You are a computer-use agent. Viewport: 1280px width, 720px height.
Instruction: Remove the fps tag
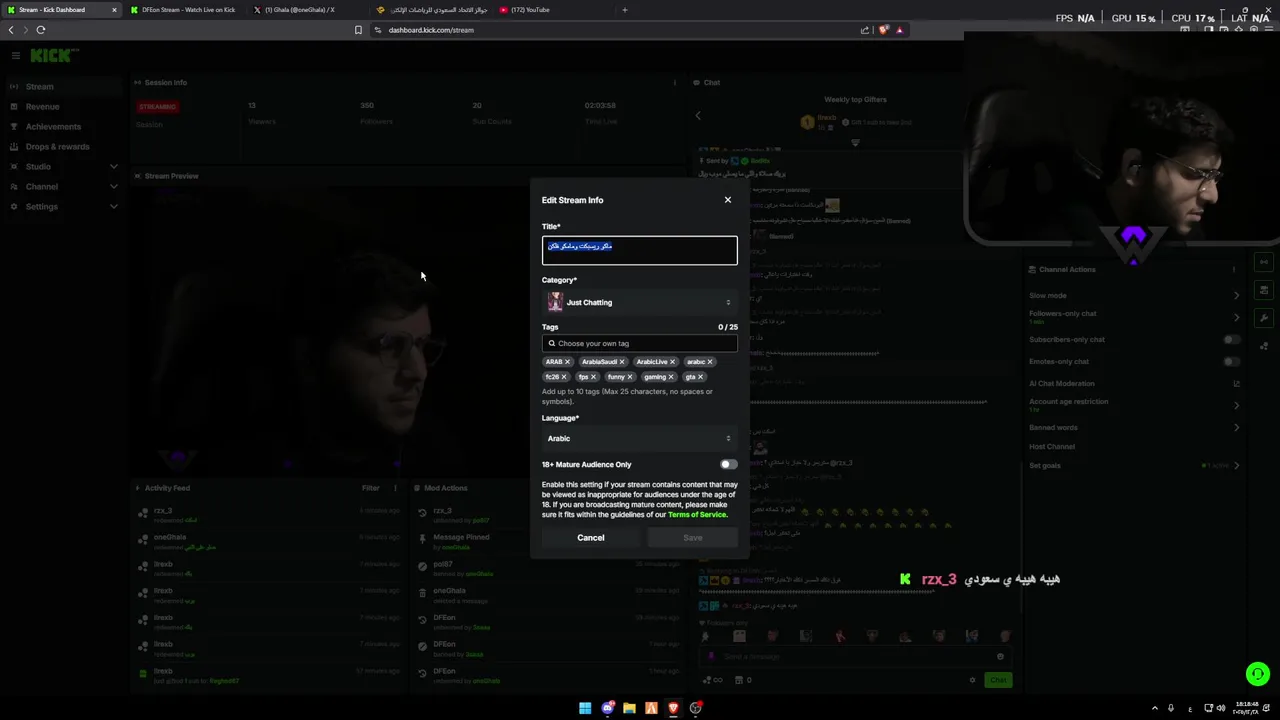tap(593, 377)
